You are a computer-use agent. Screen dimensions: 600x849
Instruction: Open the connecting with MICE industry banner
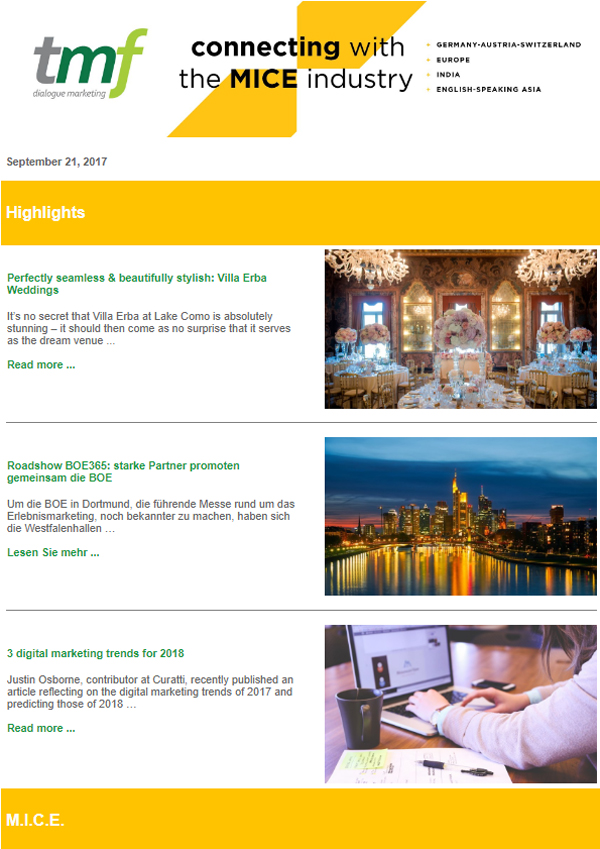point(297,69)
